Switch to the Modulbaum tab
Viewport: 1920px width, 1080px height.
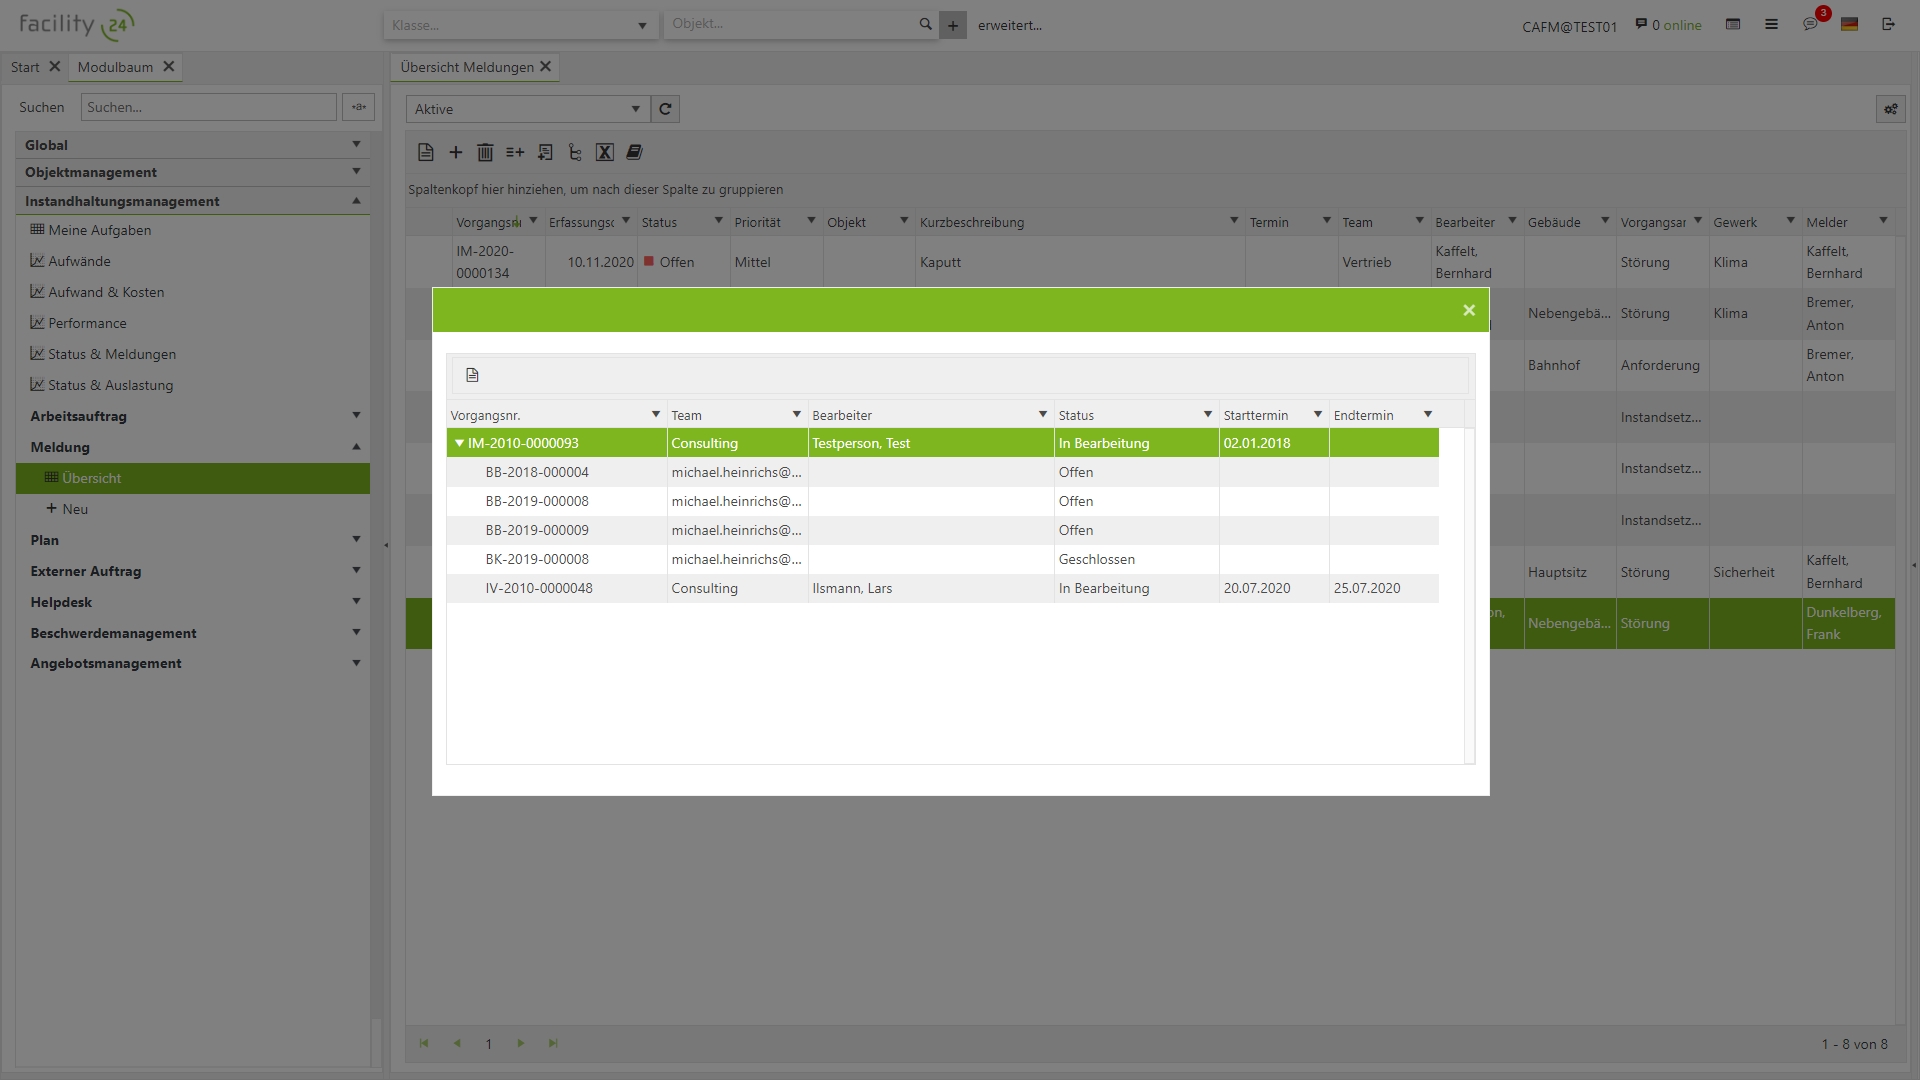tap(115, 67)
